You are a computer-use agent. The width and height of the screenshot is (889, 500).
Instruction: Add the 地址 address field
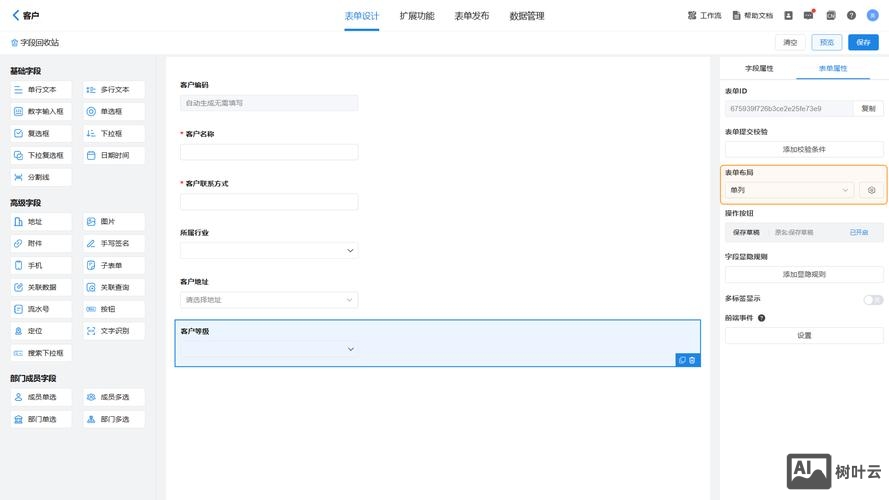click(x=41, y=222)
